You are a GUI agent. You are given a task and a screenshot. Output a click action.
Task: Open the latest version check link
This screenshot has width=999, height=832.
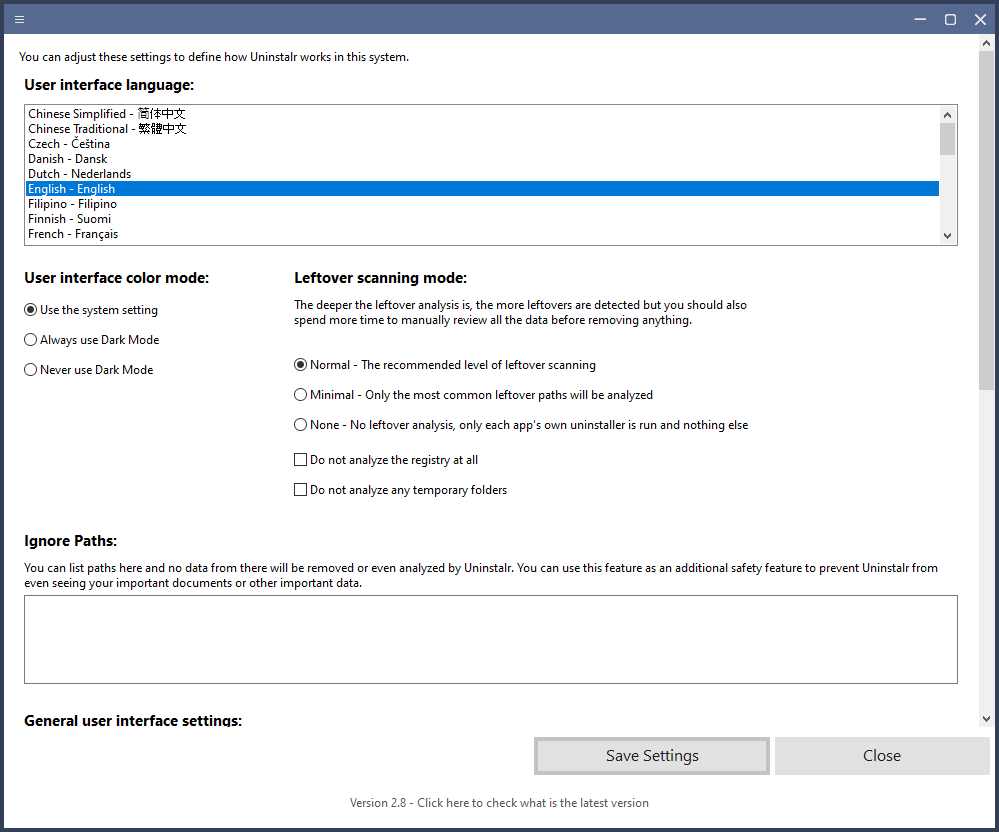tap(499, 803)
